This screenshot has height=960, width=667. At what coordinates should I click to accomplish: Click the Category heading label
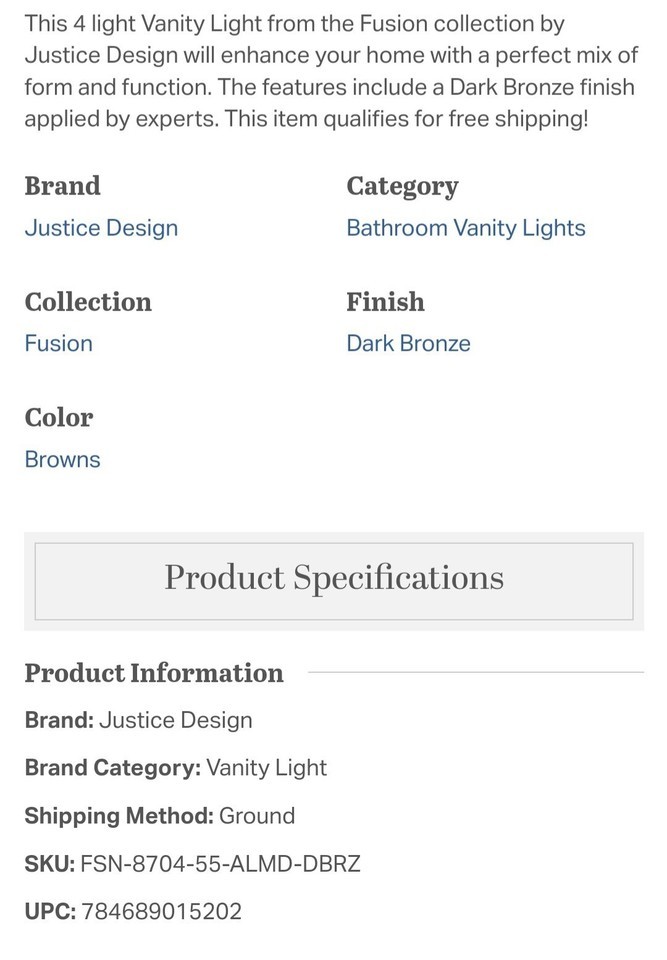(402, 187)
